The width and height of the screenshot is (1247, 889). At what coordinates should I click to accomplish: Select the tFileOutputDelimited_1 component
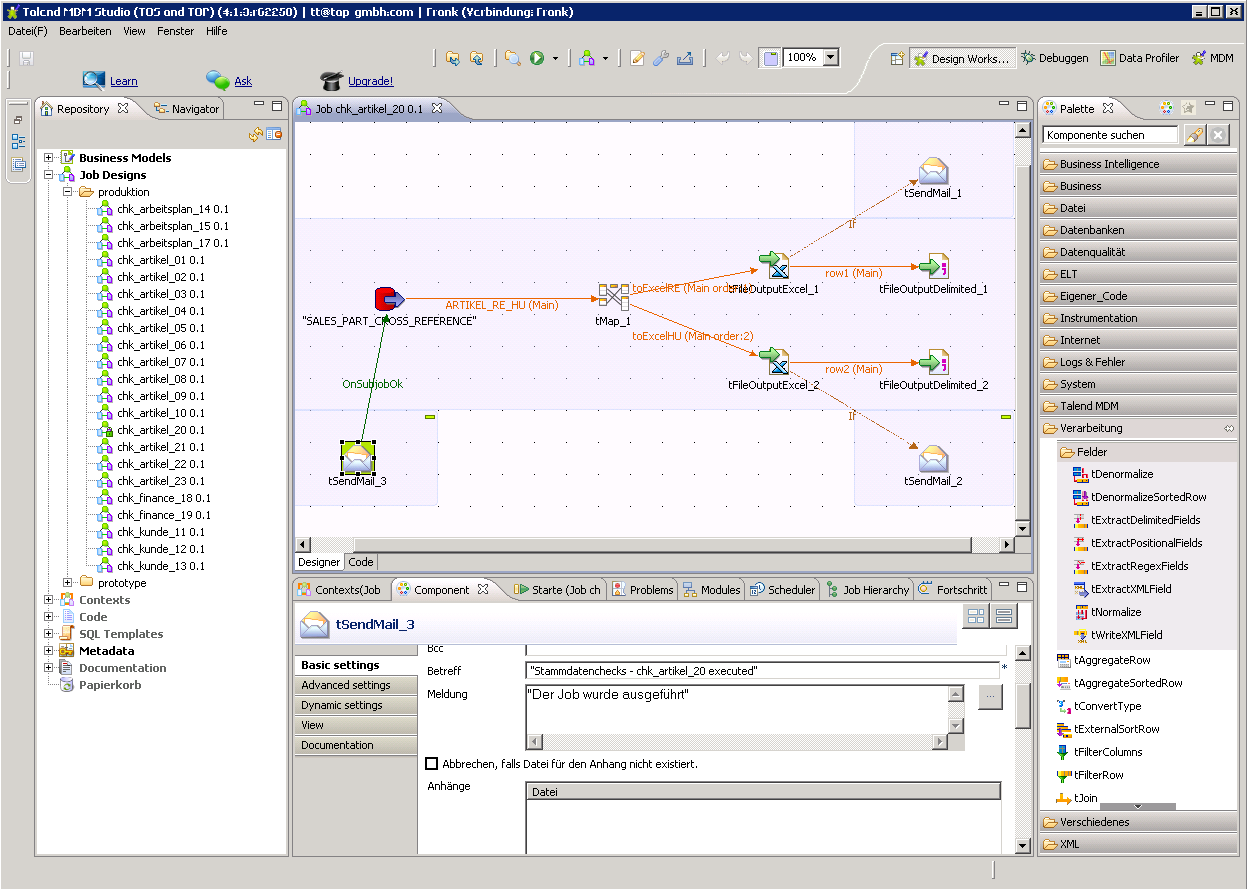pos(933,265)
